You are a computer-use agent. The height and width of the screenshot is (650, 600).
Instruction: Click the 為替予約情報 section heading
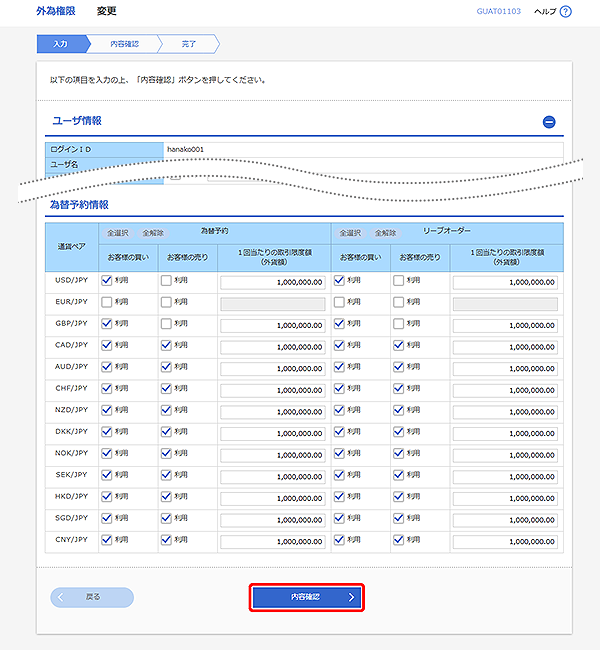[79, 205]
